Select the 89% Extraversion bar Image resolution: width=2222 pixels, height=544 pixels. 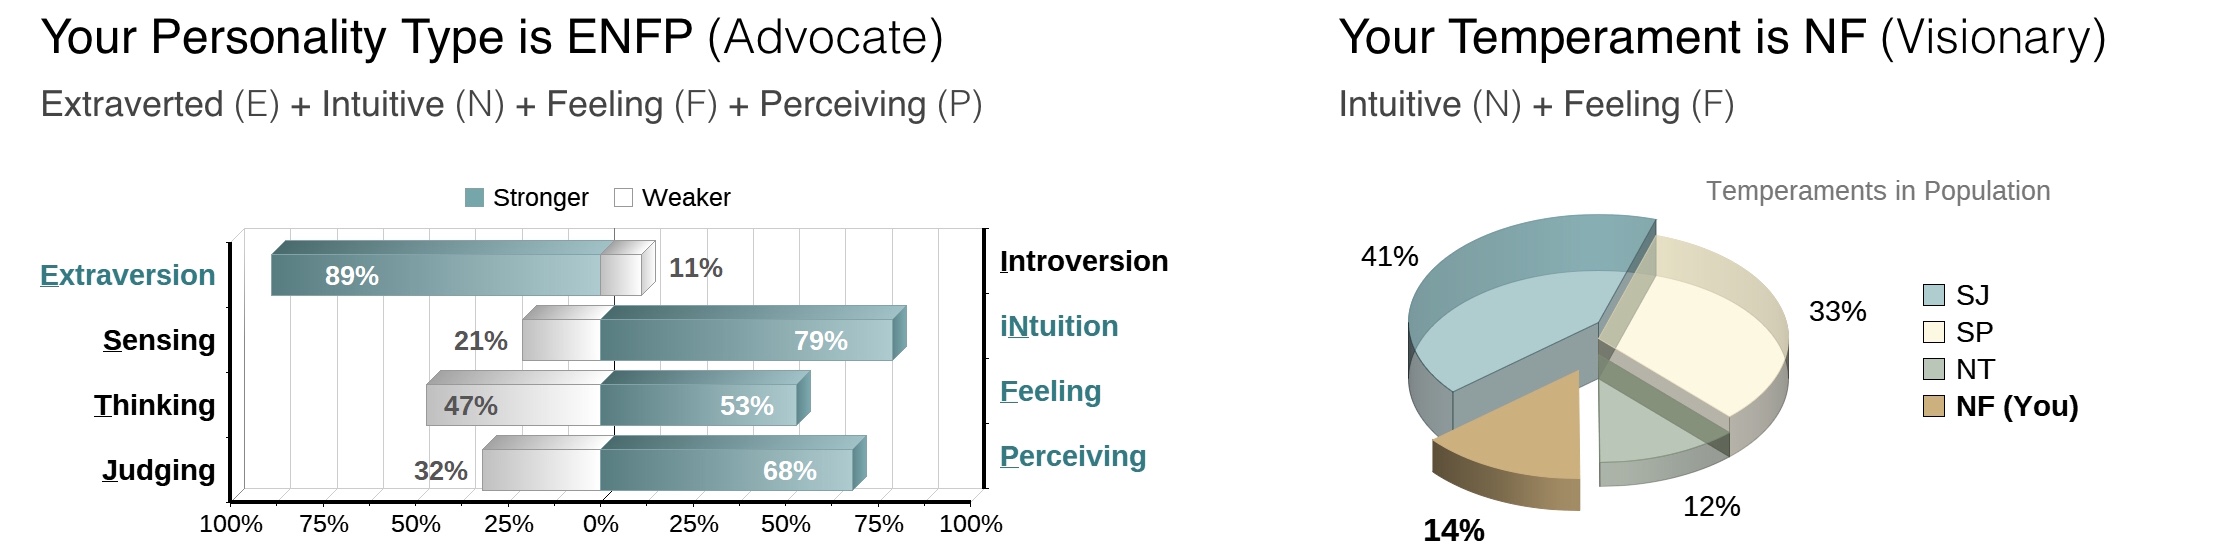click(x=435, y=275)
